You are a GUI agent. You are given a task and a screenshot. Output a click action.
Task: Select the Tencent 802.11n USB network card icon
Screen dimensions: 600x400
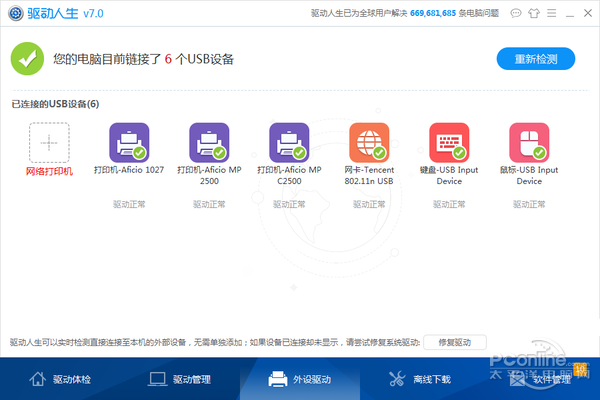point(369,142)
